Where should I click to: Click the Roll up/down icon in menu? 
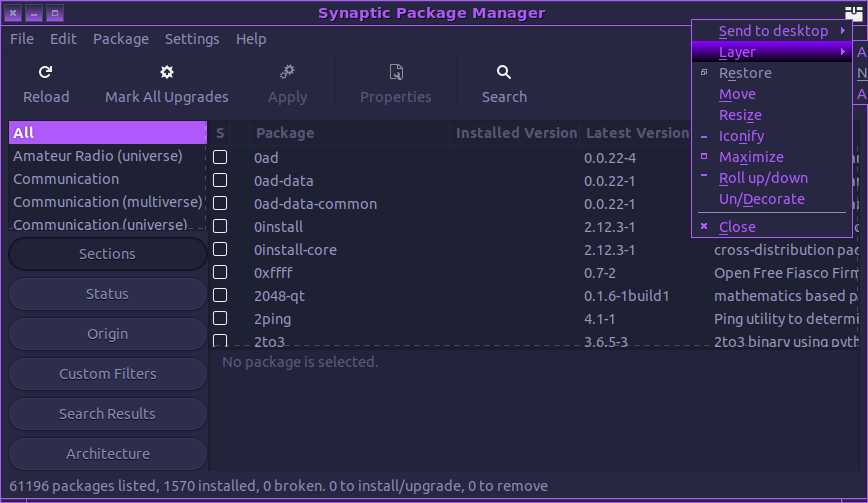pyautogui.click(x=704, y=175)
